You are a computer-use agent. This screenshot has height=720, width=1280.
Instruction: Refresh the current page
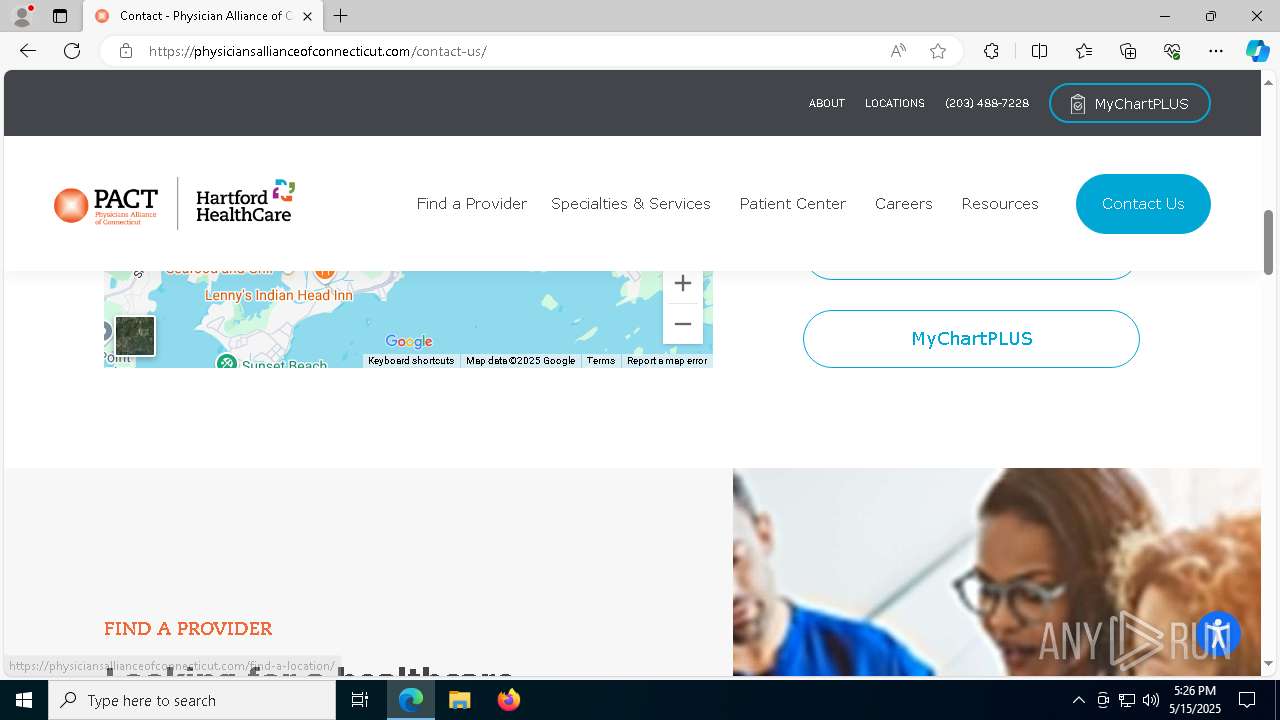pos(72,51)
